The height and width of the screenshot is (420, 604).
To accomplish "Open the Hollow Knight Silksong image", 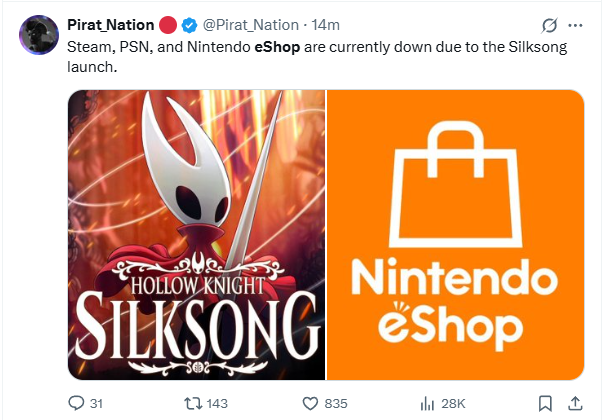I will [197, 235].
